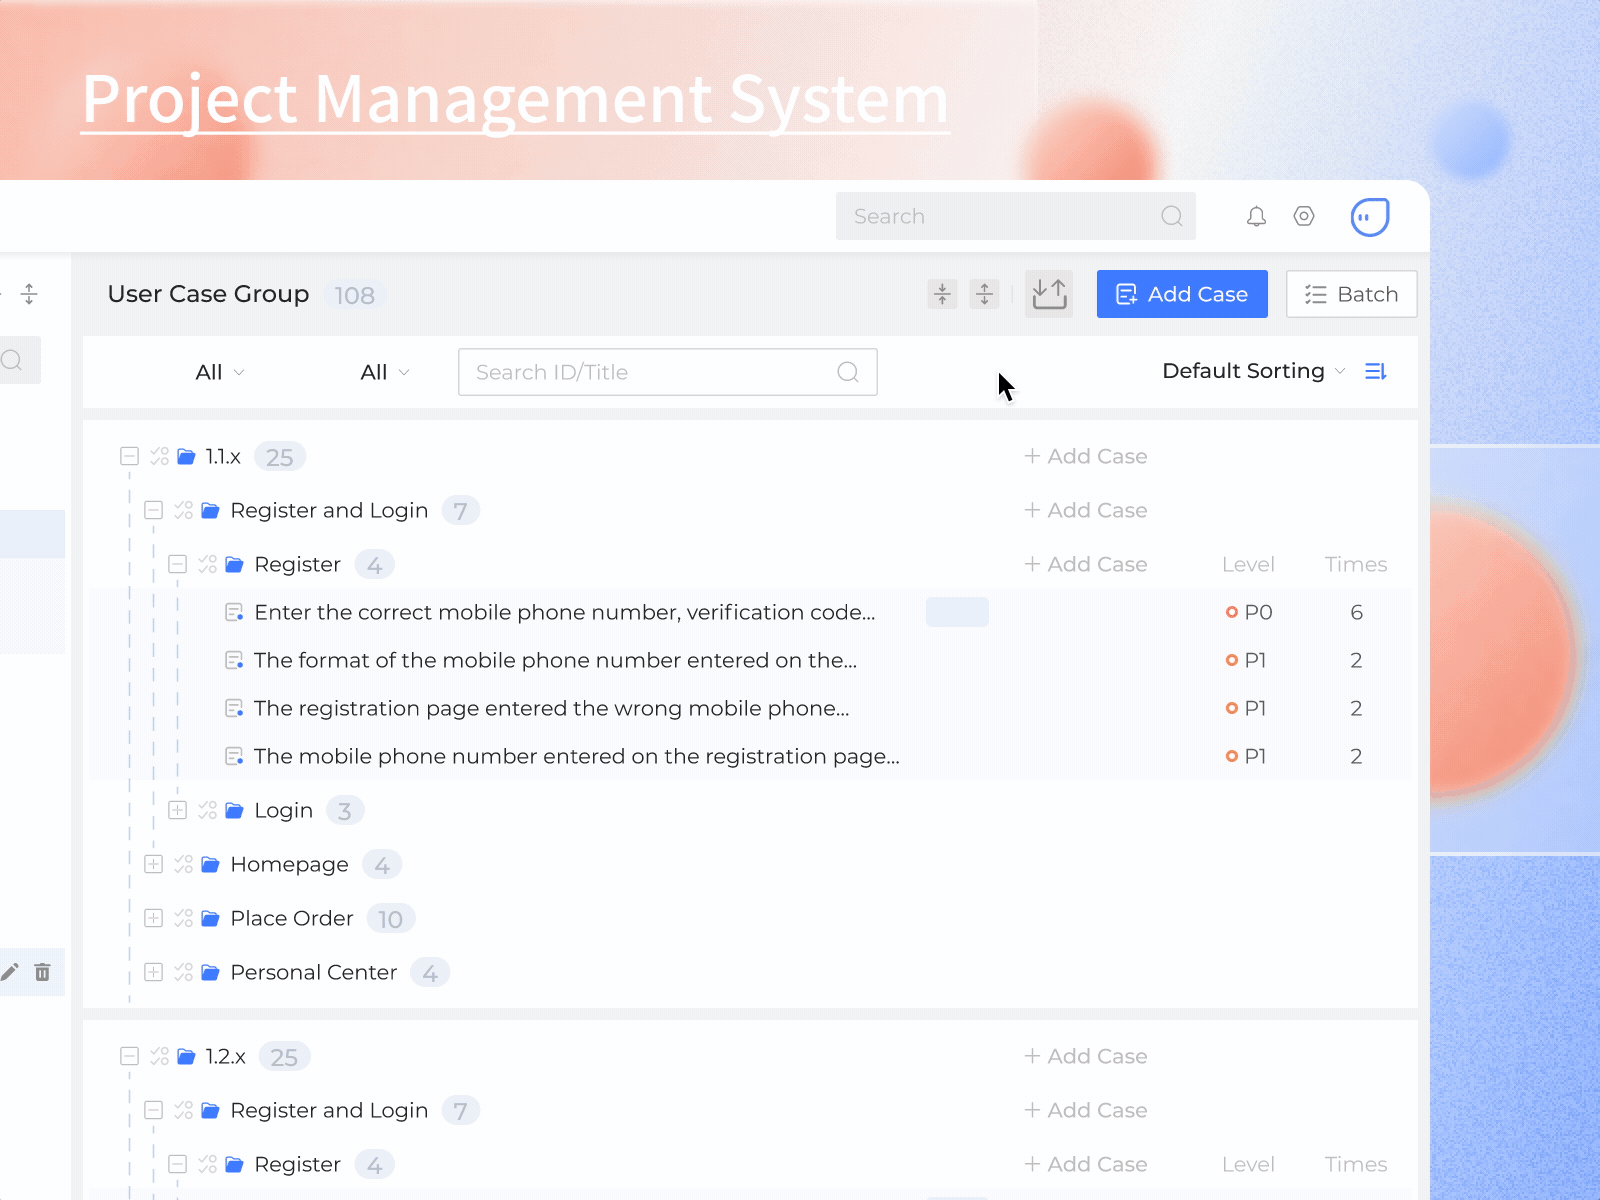The height and width of the screenshot is (1200, 1600).
Task: Click the collapse all rows icon
Action: (942, 294)
